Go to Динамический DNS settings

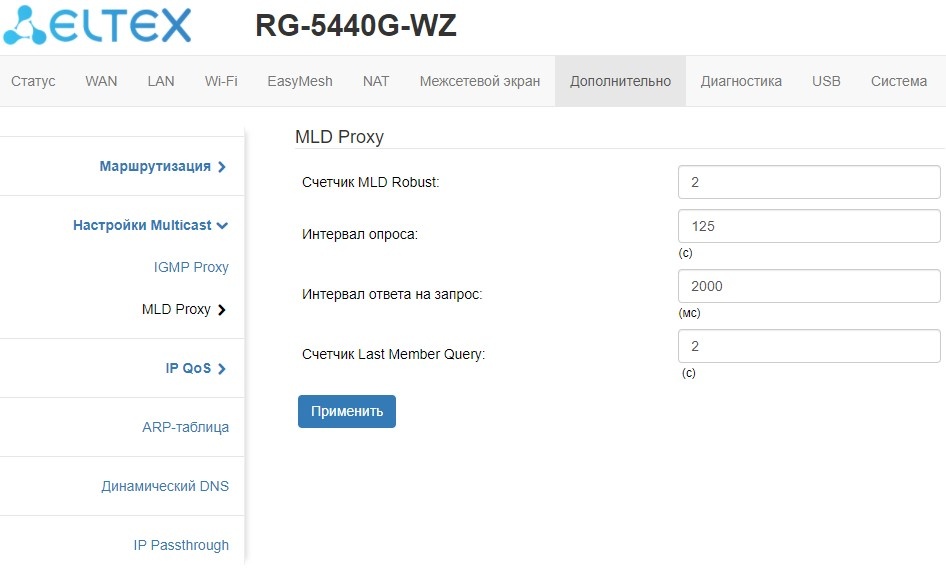tap(165, 486)
